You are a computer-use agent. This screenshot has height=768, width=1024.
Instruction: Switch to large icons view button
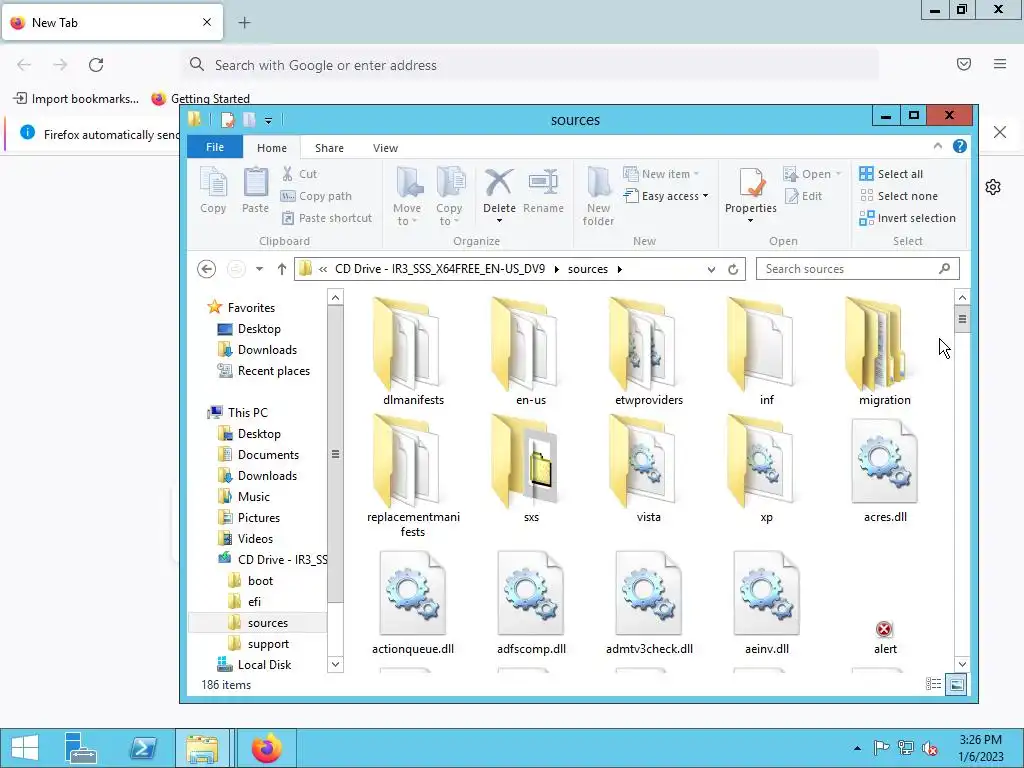[956, 684]
